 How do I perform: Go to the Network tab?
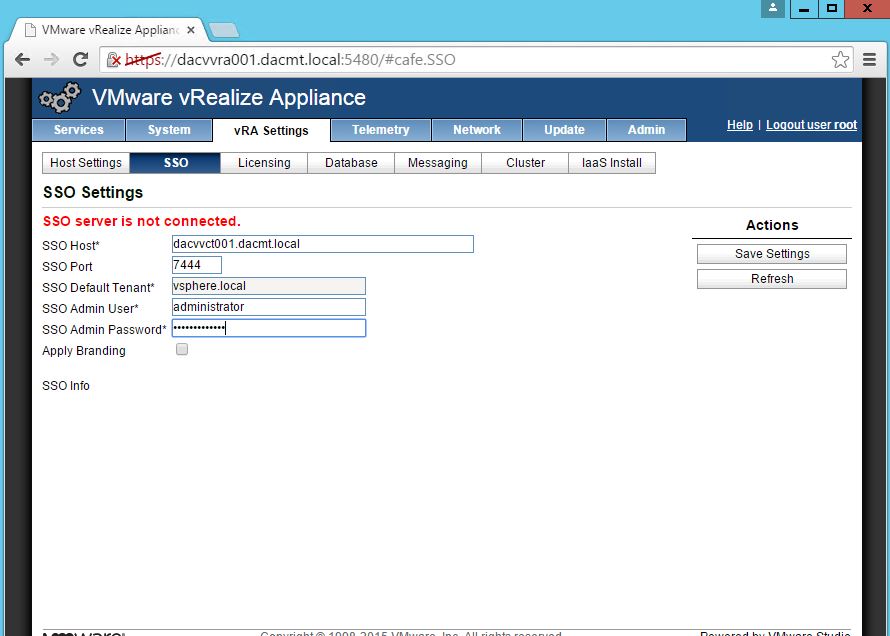click(477, 130)
